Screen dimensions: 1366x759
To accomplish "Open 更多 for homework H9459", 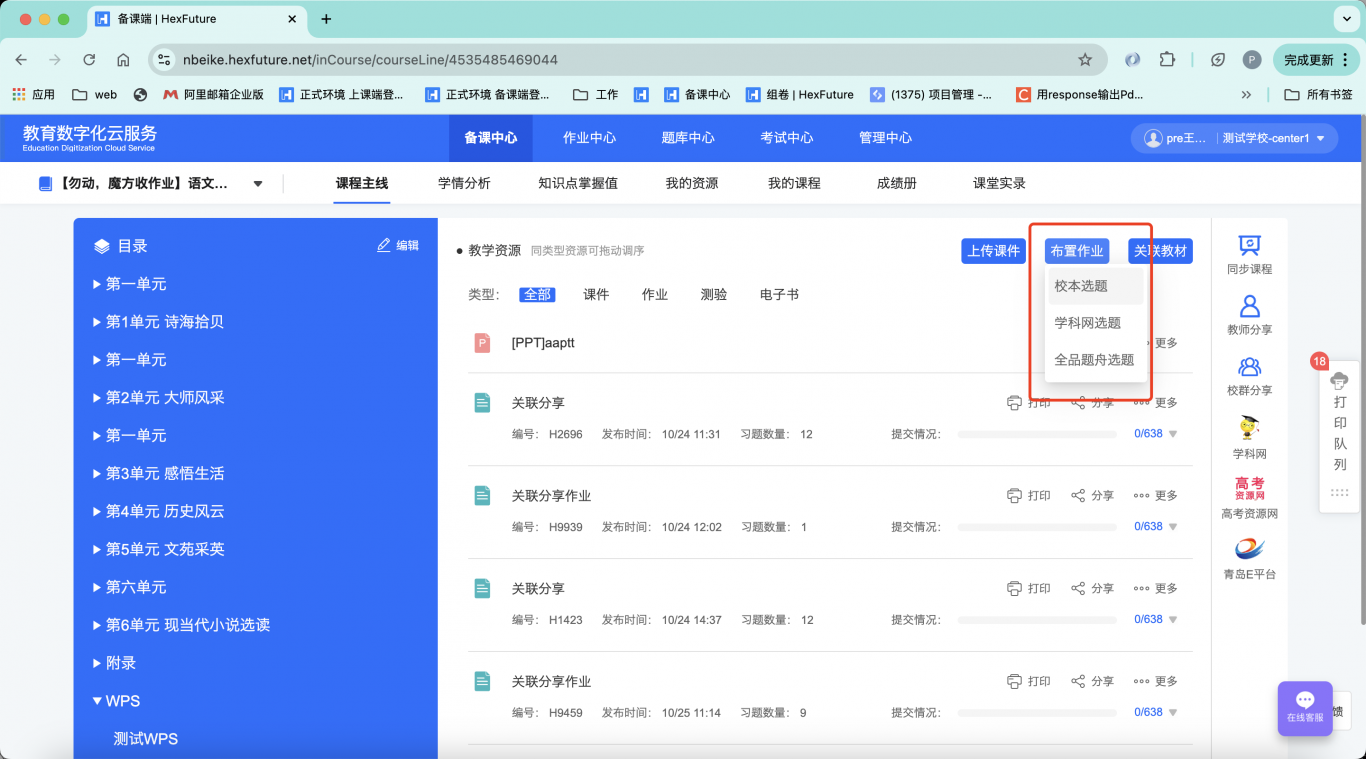I will [x=1156, y=681].
